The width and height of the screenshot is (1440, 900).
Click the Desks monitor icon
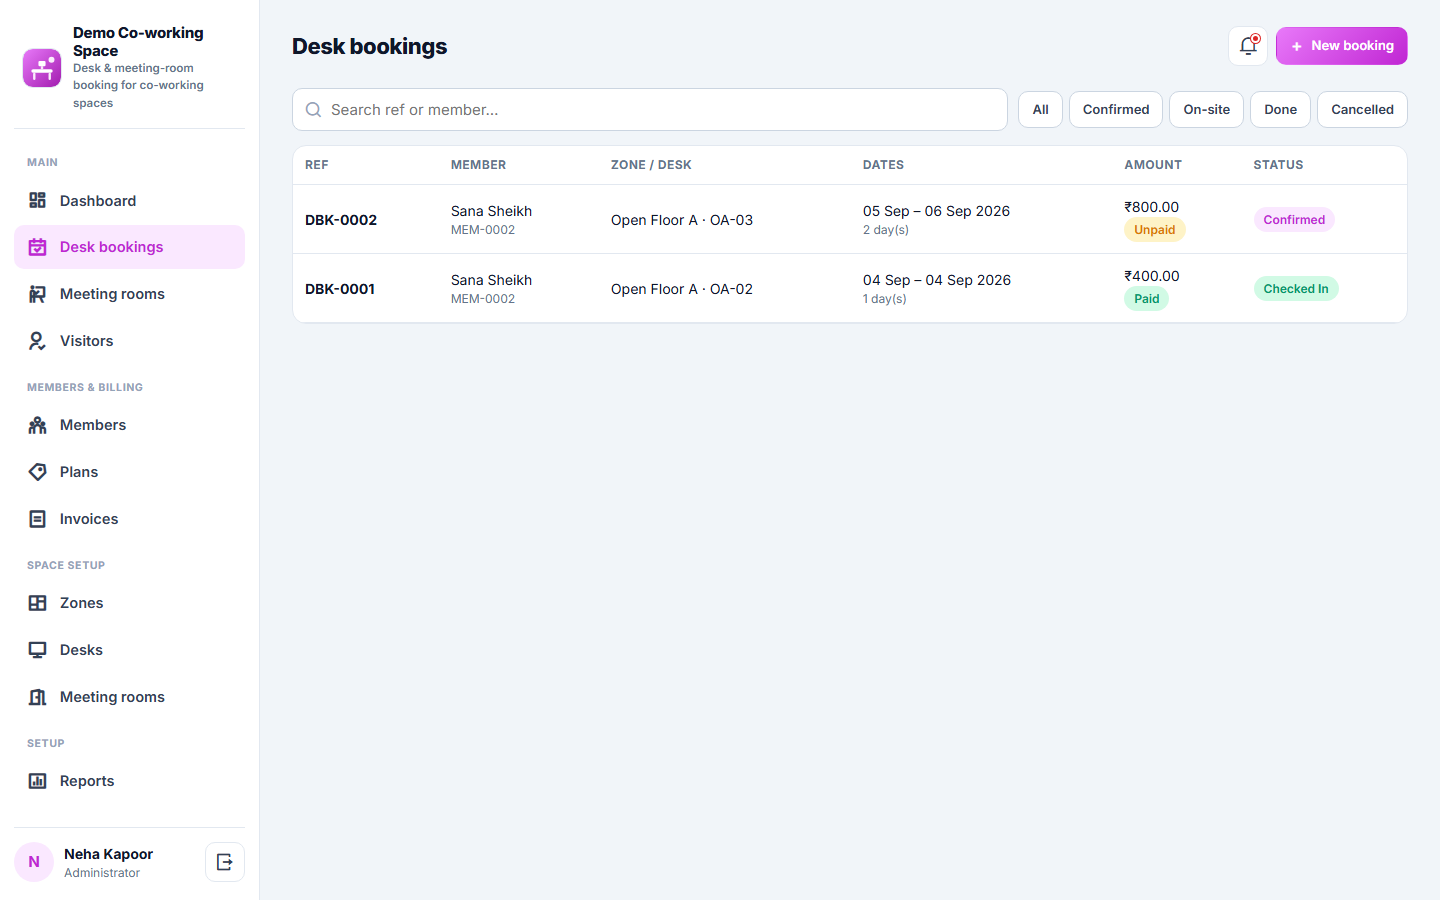(38, 650)
